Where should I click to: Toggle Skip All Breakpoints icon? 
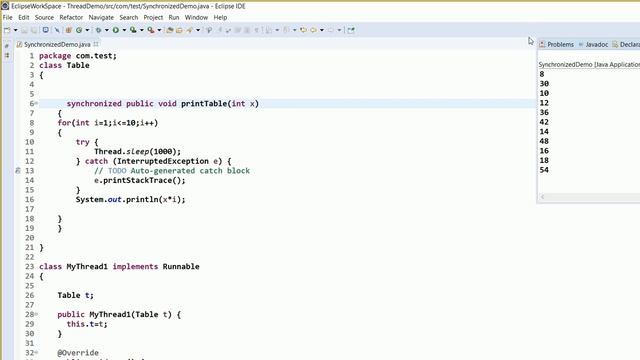pos(57,30)
